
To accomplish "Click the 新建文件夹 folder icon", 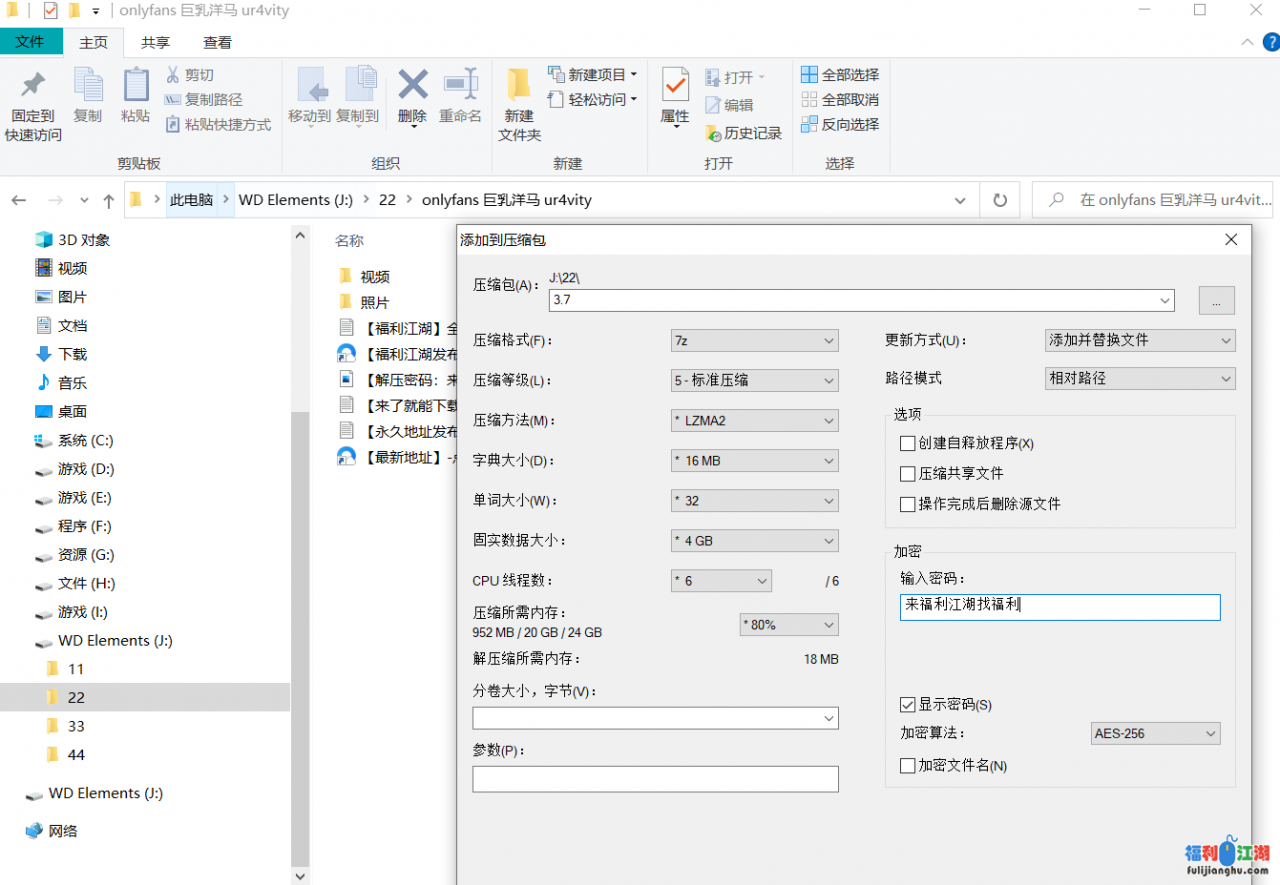I will (x=518, y=86).
